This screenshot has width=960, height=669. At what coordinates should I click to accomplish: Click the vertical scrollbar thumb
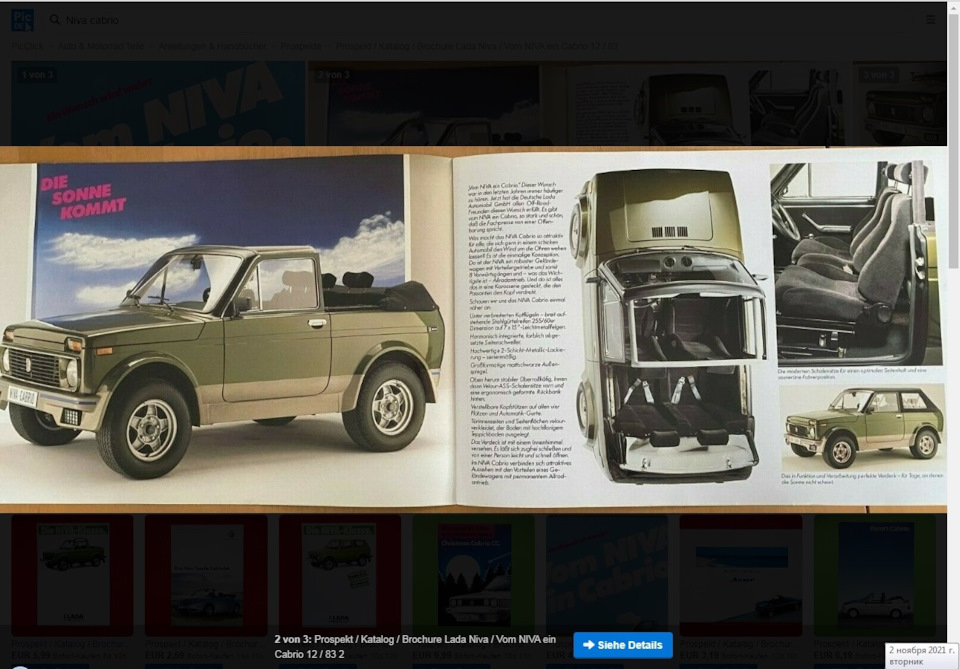tap(953, 140)
